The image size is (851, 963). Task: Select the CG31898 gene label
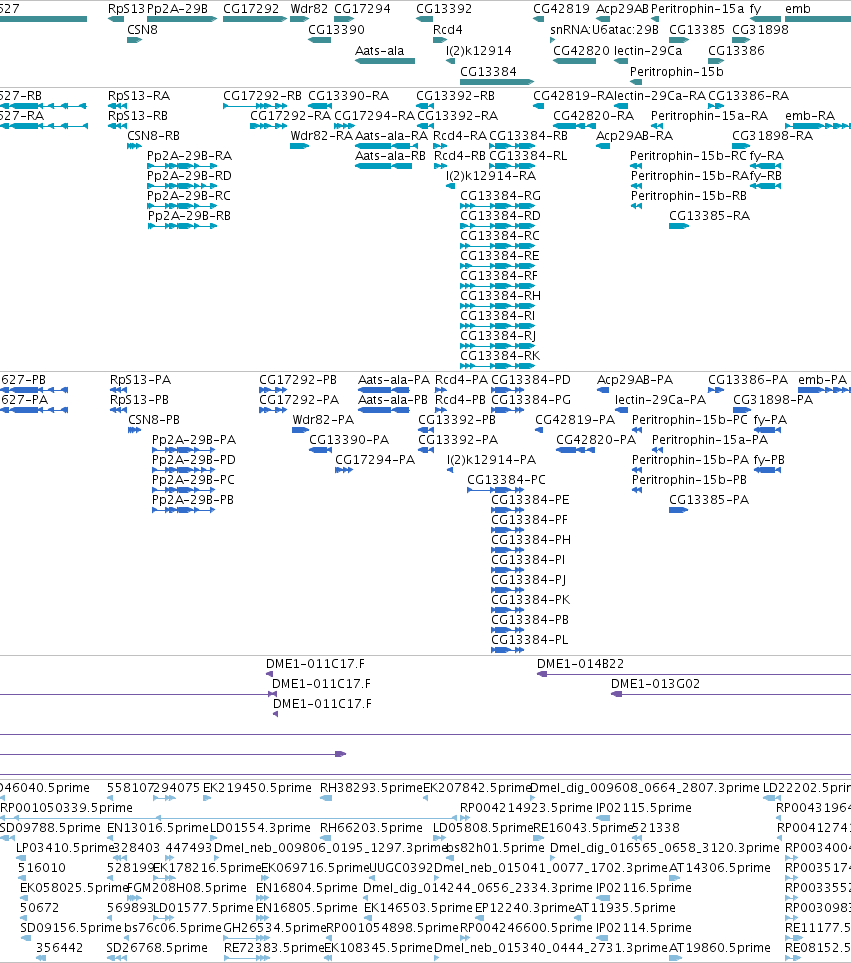760,29
